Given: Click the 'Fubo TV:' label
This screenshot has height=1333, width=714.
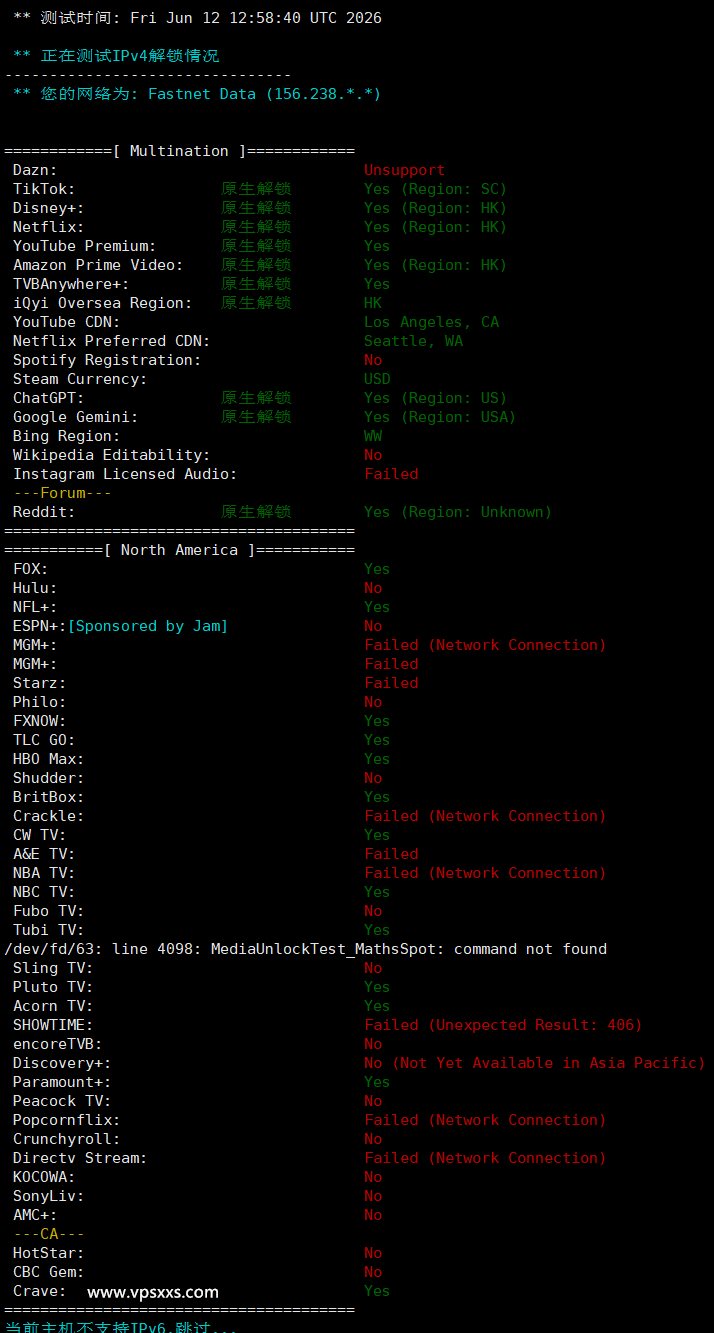Looking at the screenshot, I should (48, 911).
